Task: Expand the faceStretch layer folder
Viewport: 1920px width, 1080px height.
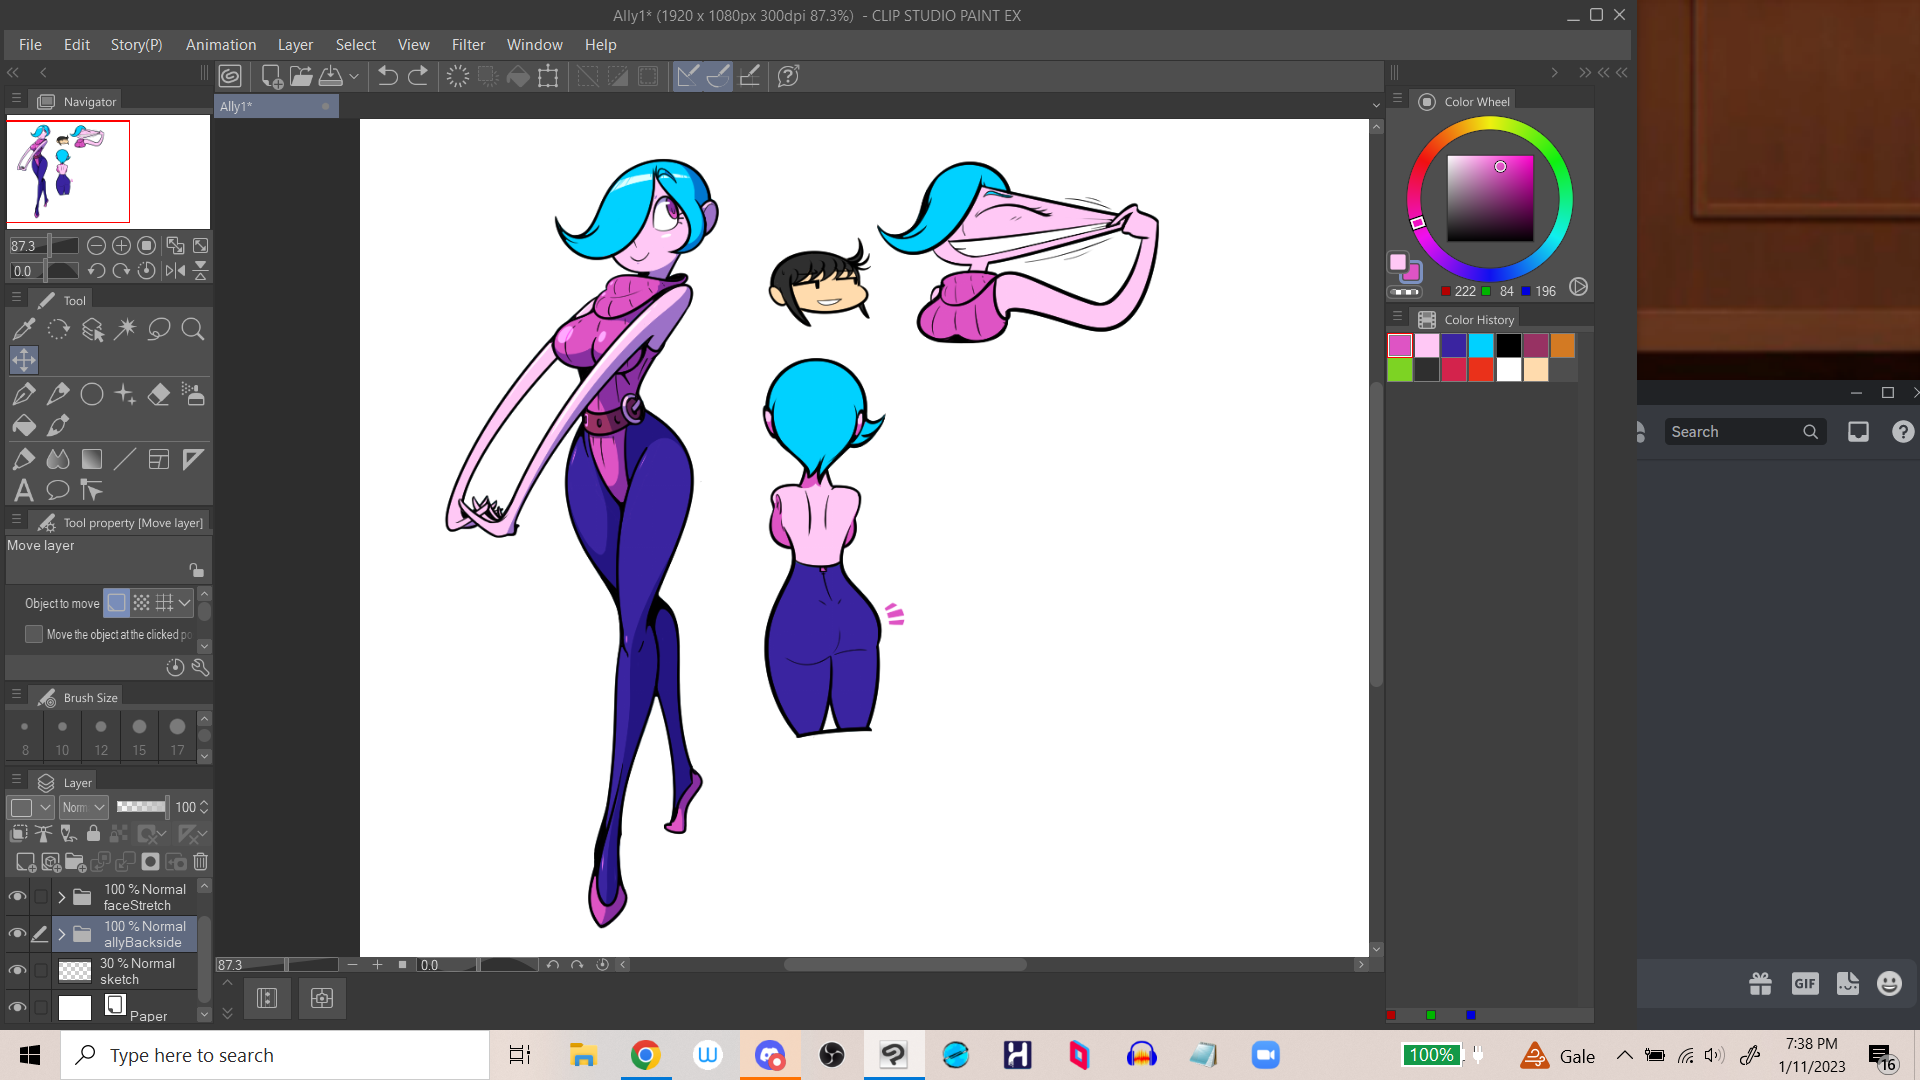Action: (62, 897)
